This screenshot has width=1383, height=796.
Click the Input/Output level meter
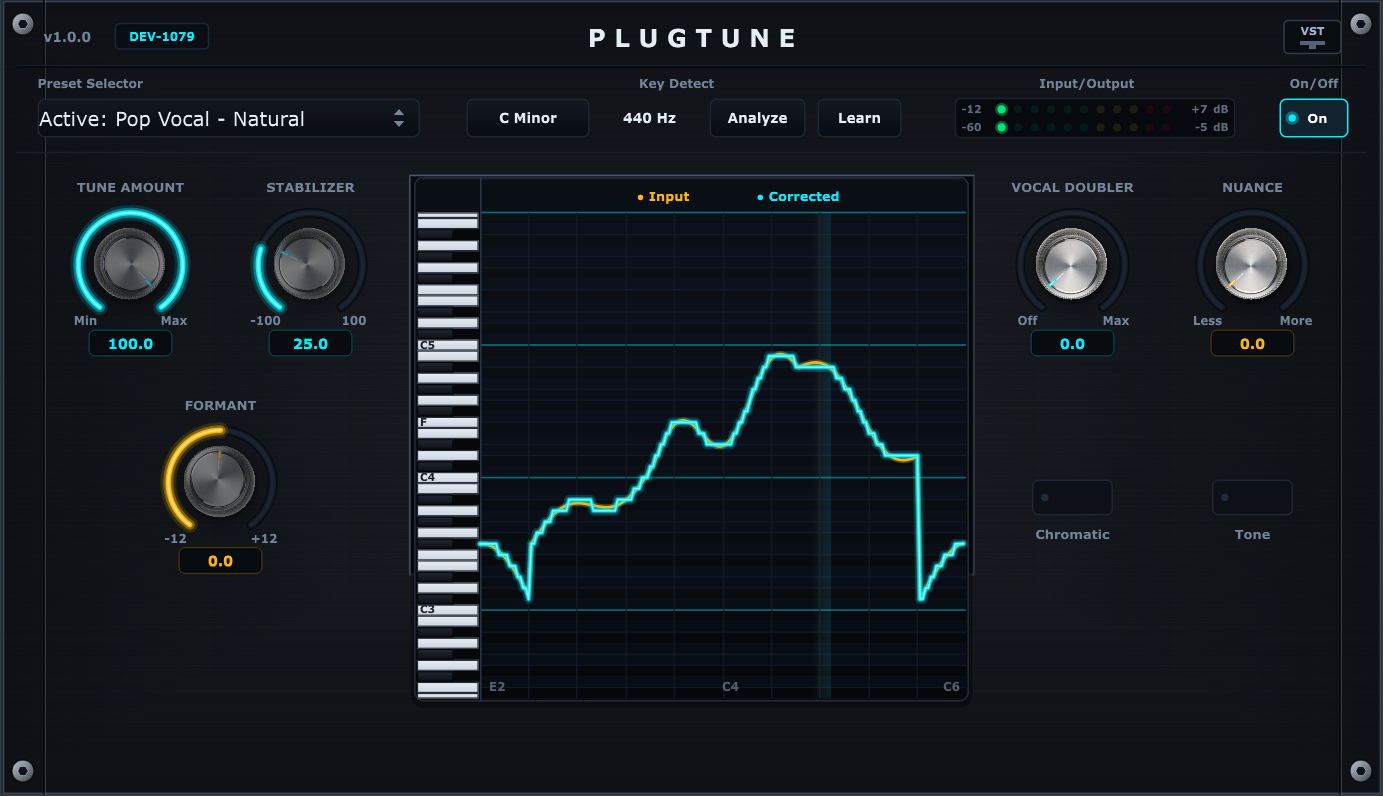coord(1095,118)
